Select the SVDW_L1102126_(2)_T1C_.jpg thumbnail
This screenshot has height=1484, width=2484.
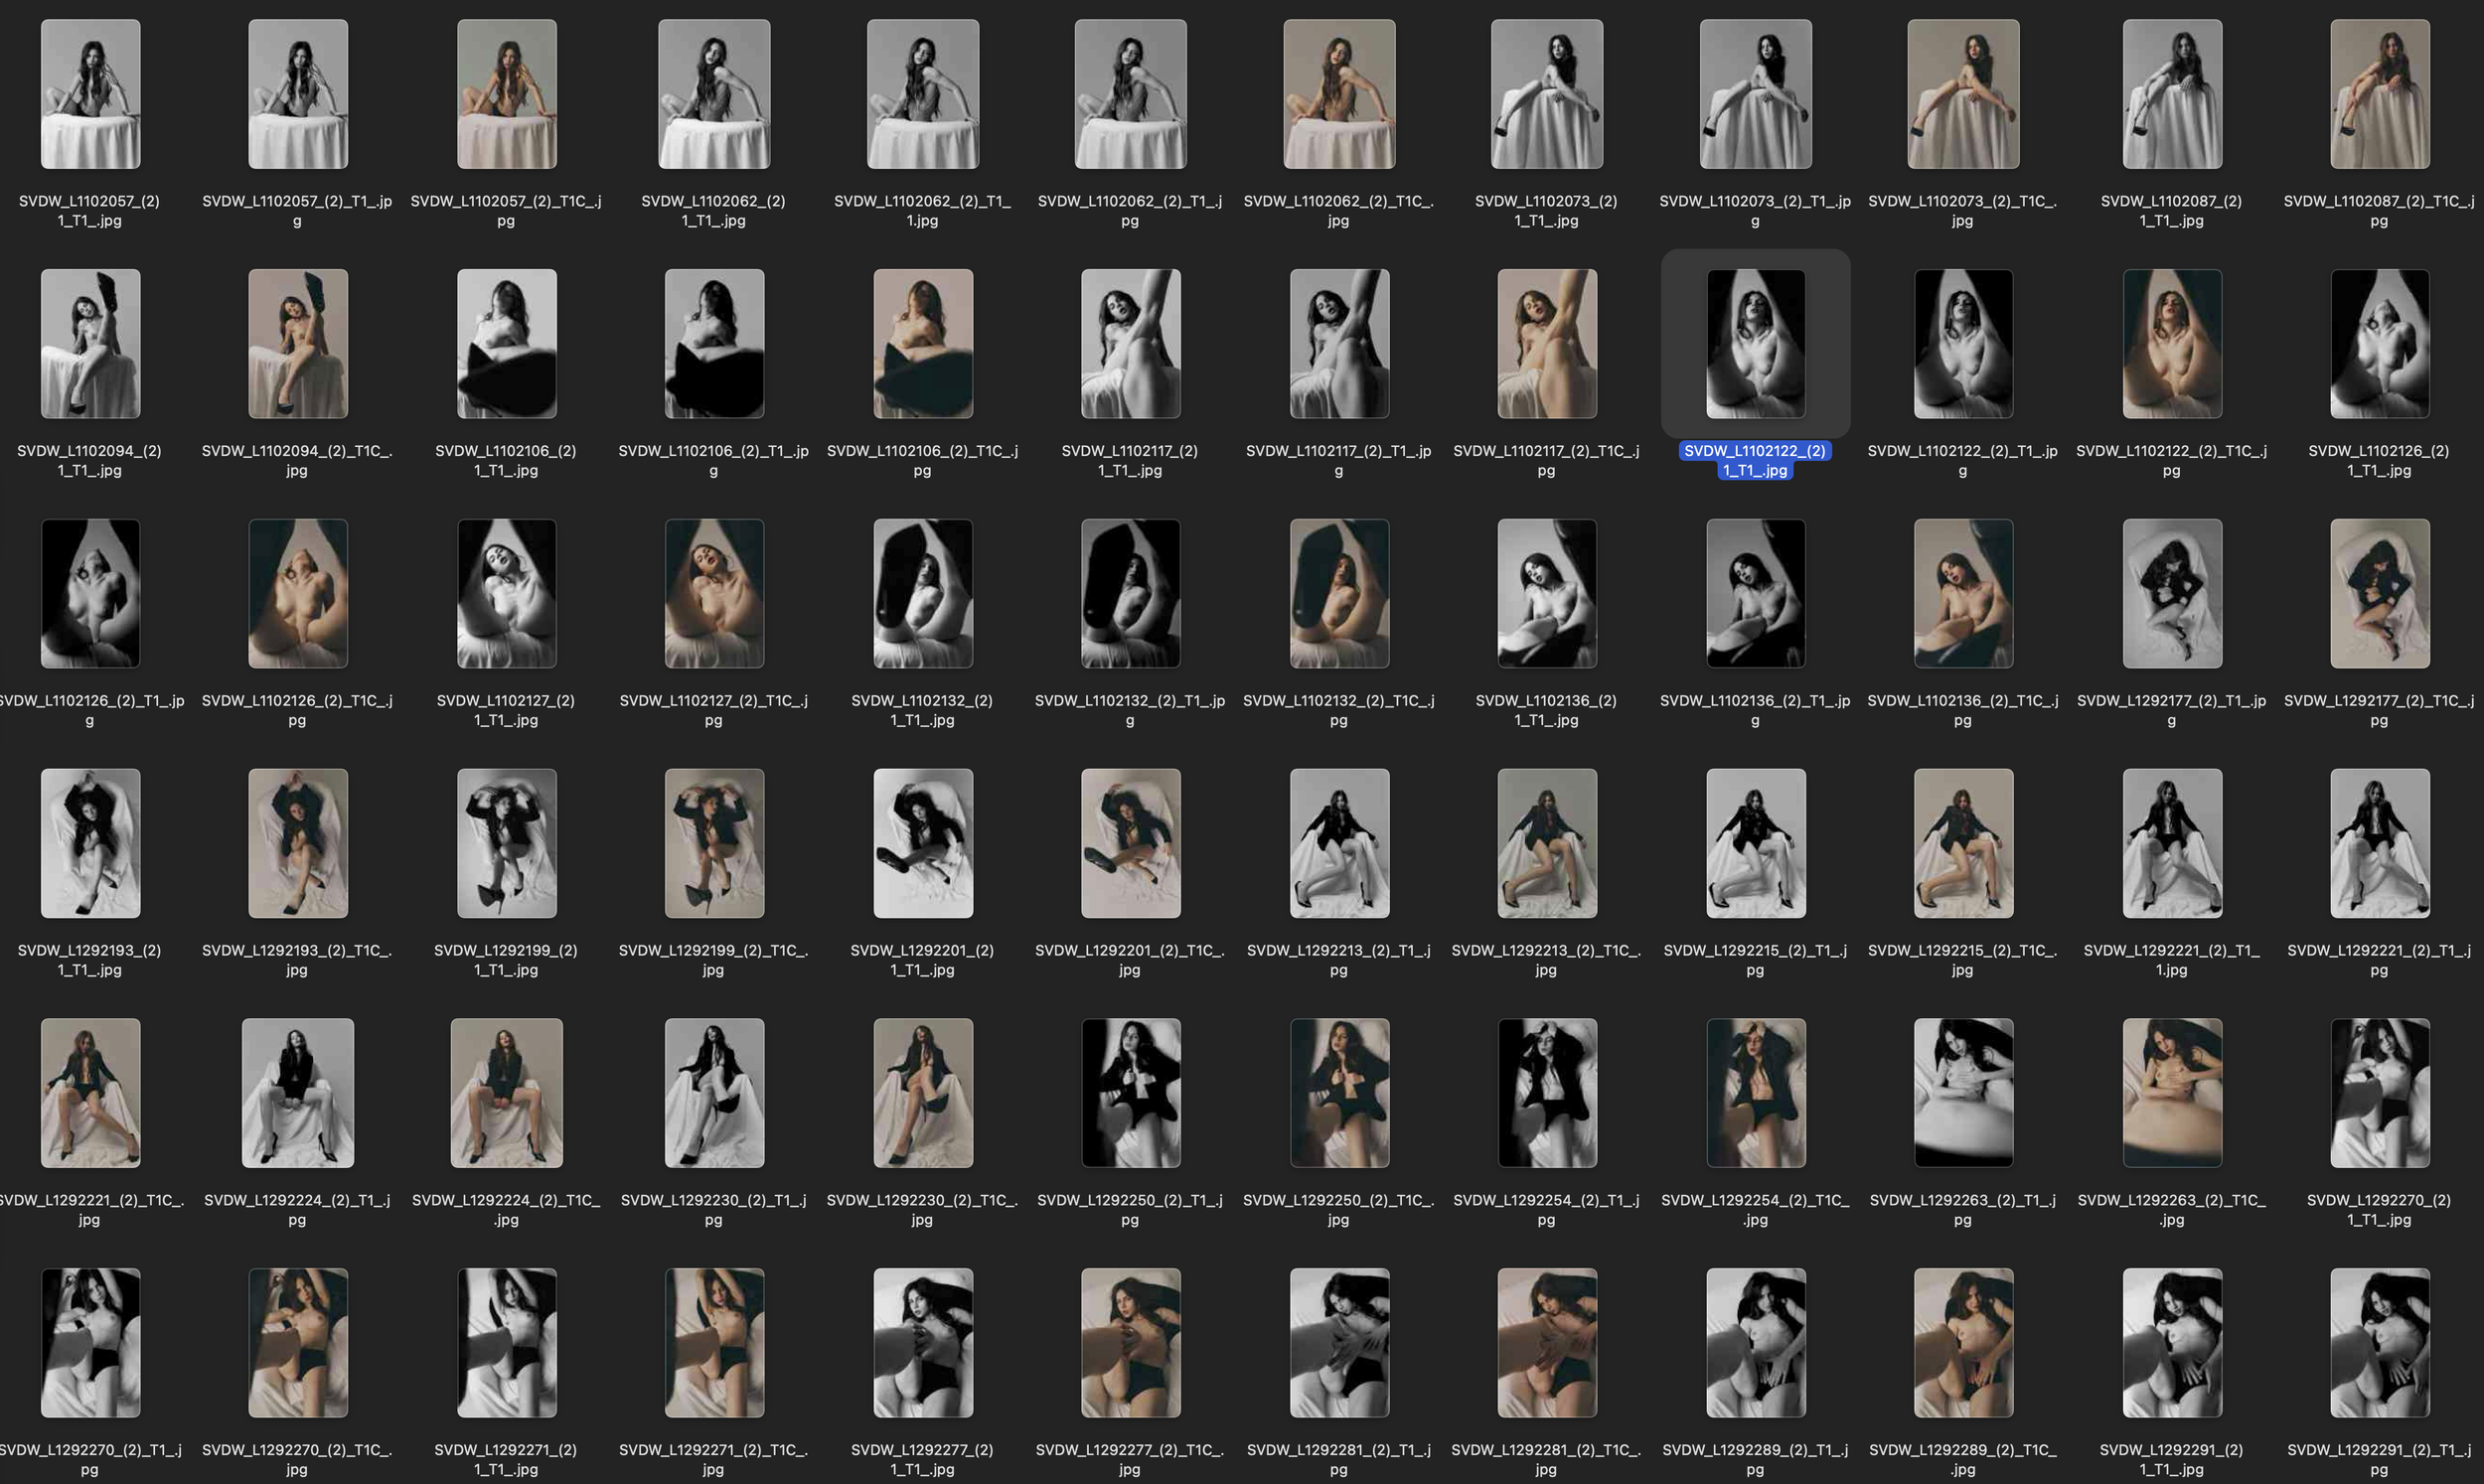pos(297,593)
